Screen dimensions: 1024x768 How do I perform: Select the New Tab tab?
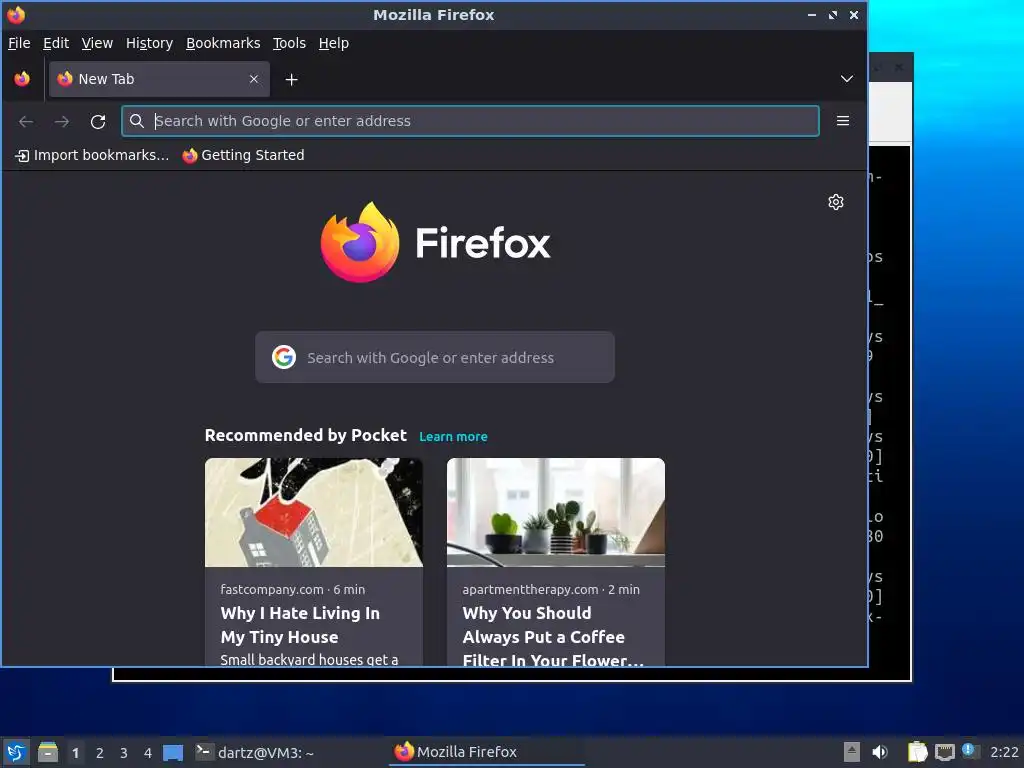(x=159, y=79)
